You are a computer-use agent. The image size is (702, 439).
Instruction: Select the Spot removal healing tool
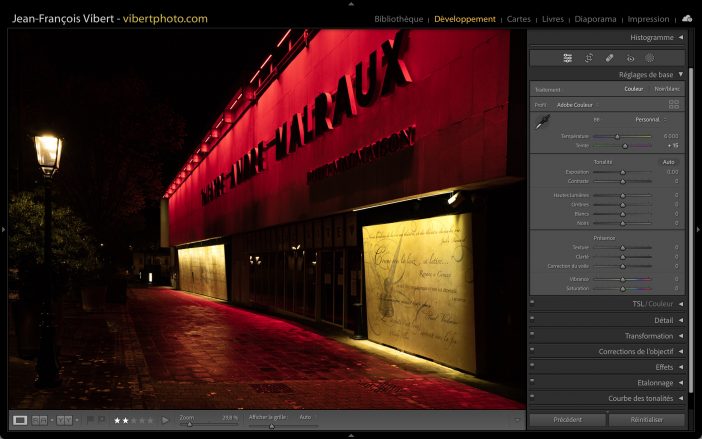(x=610, y=58)
